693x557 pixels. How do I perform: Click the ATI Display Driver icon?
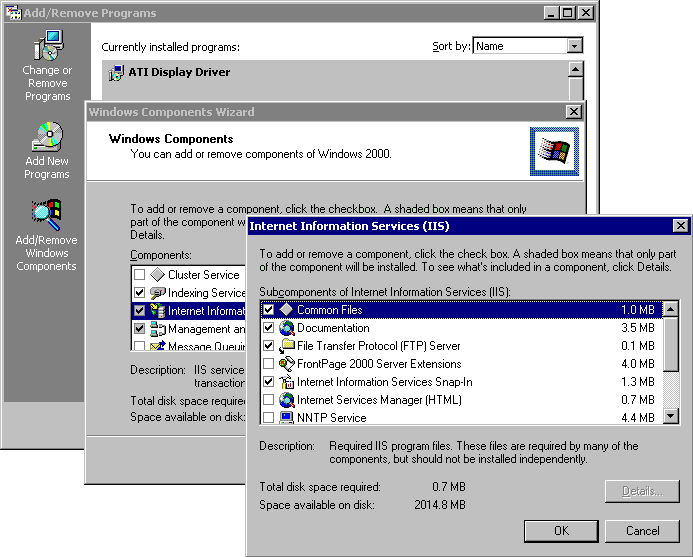coord(116,72)
